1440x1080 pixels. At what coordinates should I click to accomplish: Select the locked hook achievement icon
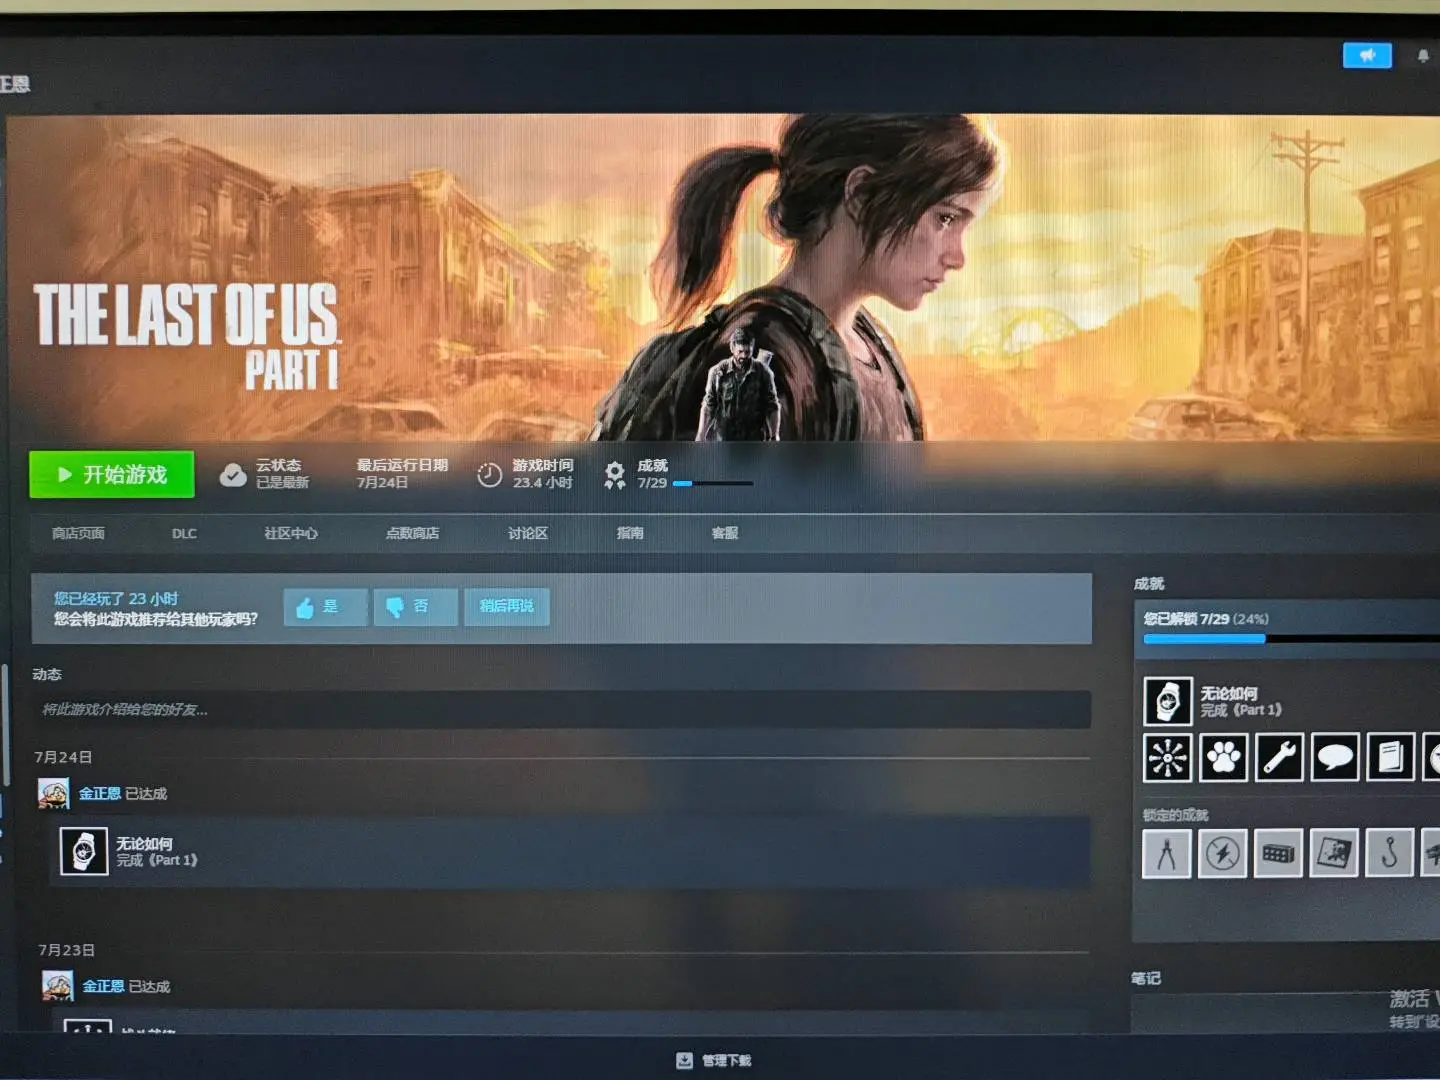click(x=1390, y=853)
